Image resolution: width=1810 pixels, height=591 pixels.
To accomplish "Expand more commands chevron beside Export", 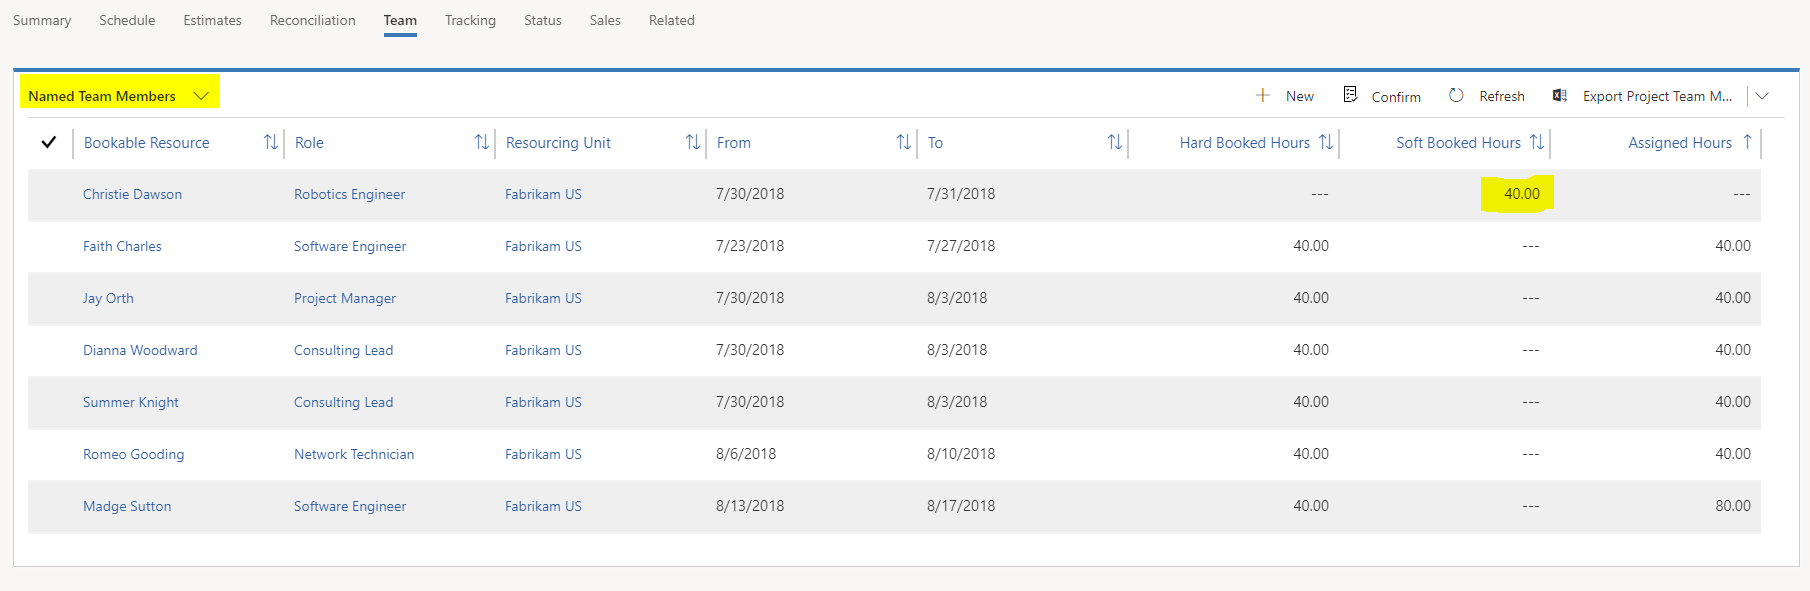I will 1762,95.
